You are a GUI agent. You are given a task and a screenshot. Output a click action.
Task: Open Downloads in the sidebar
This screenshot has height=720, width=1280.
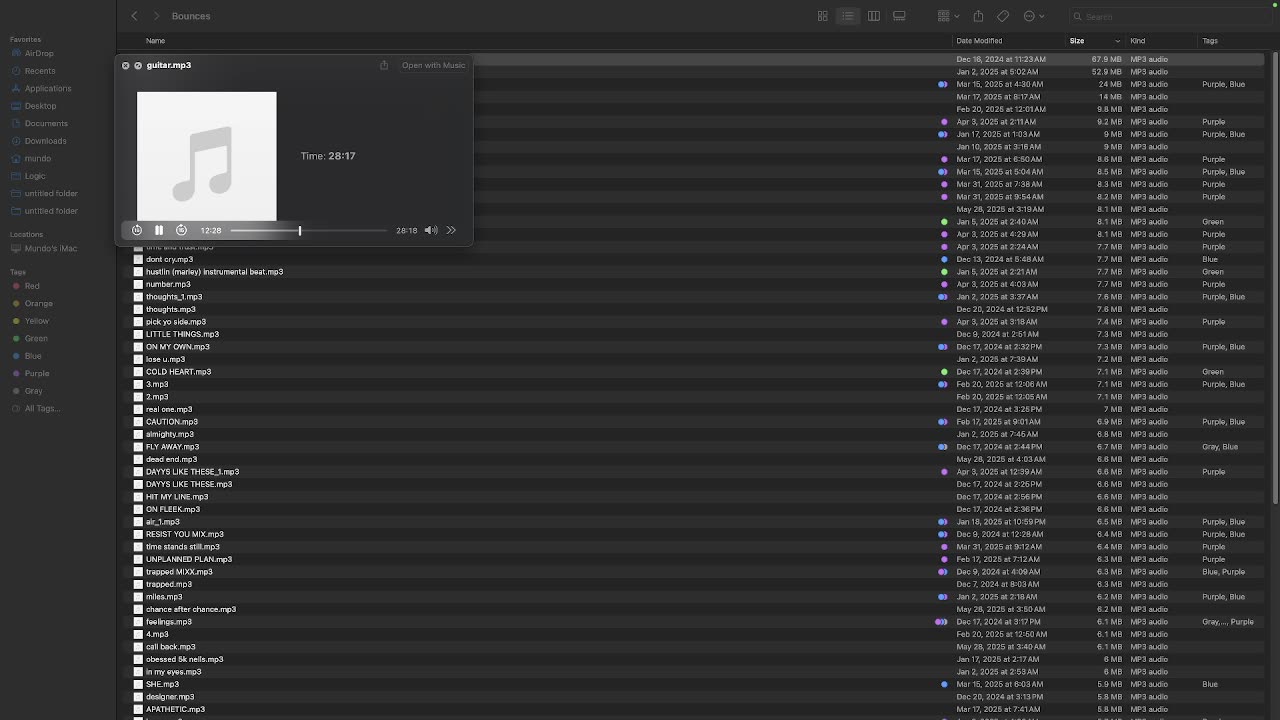click(45, 141)
